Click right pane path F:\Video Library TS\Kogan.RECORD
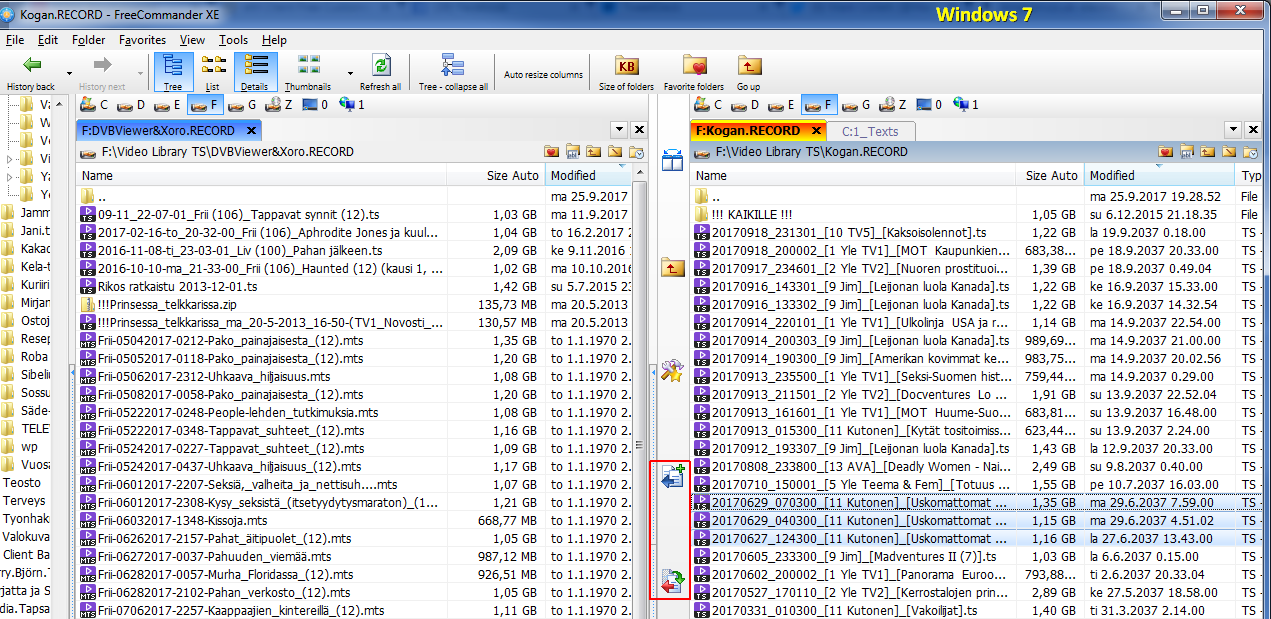The width and height of the screenshot is (1271, 619). tap(812, 152)
